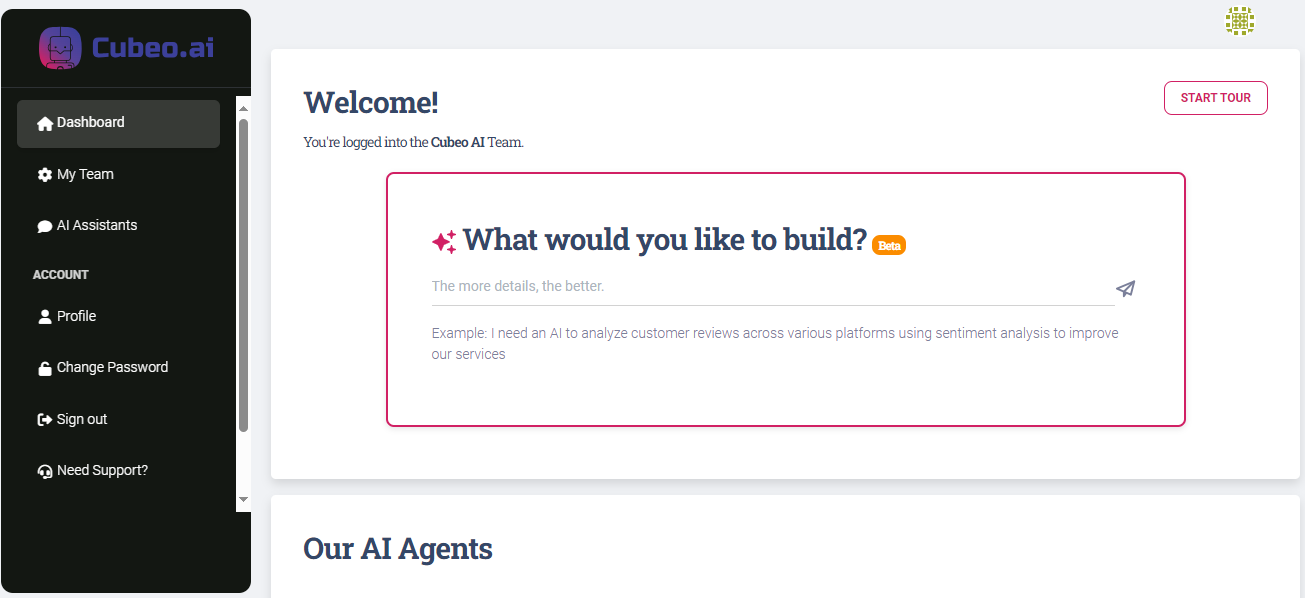Click the Change Password lock icon

(44, 368)
